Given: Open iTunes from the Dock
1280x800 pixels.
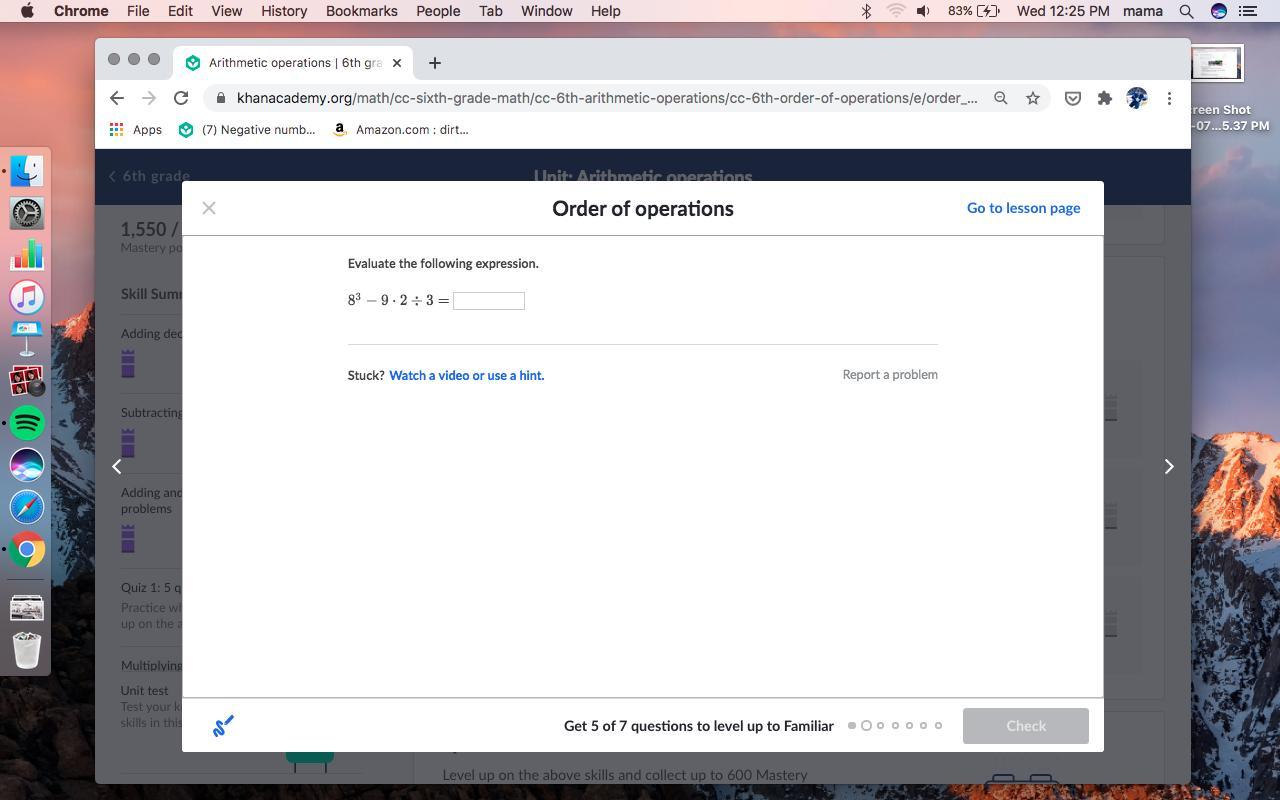Looking at the screenshot, I should [x=27, y=297].
